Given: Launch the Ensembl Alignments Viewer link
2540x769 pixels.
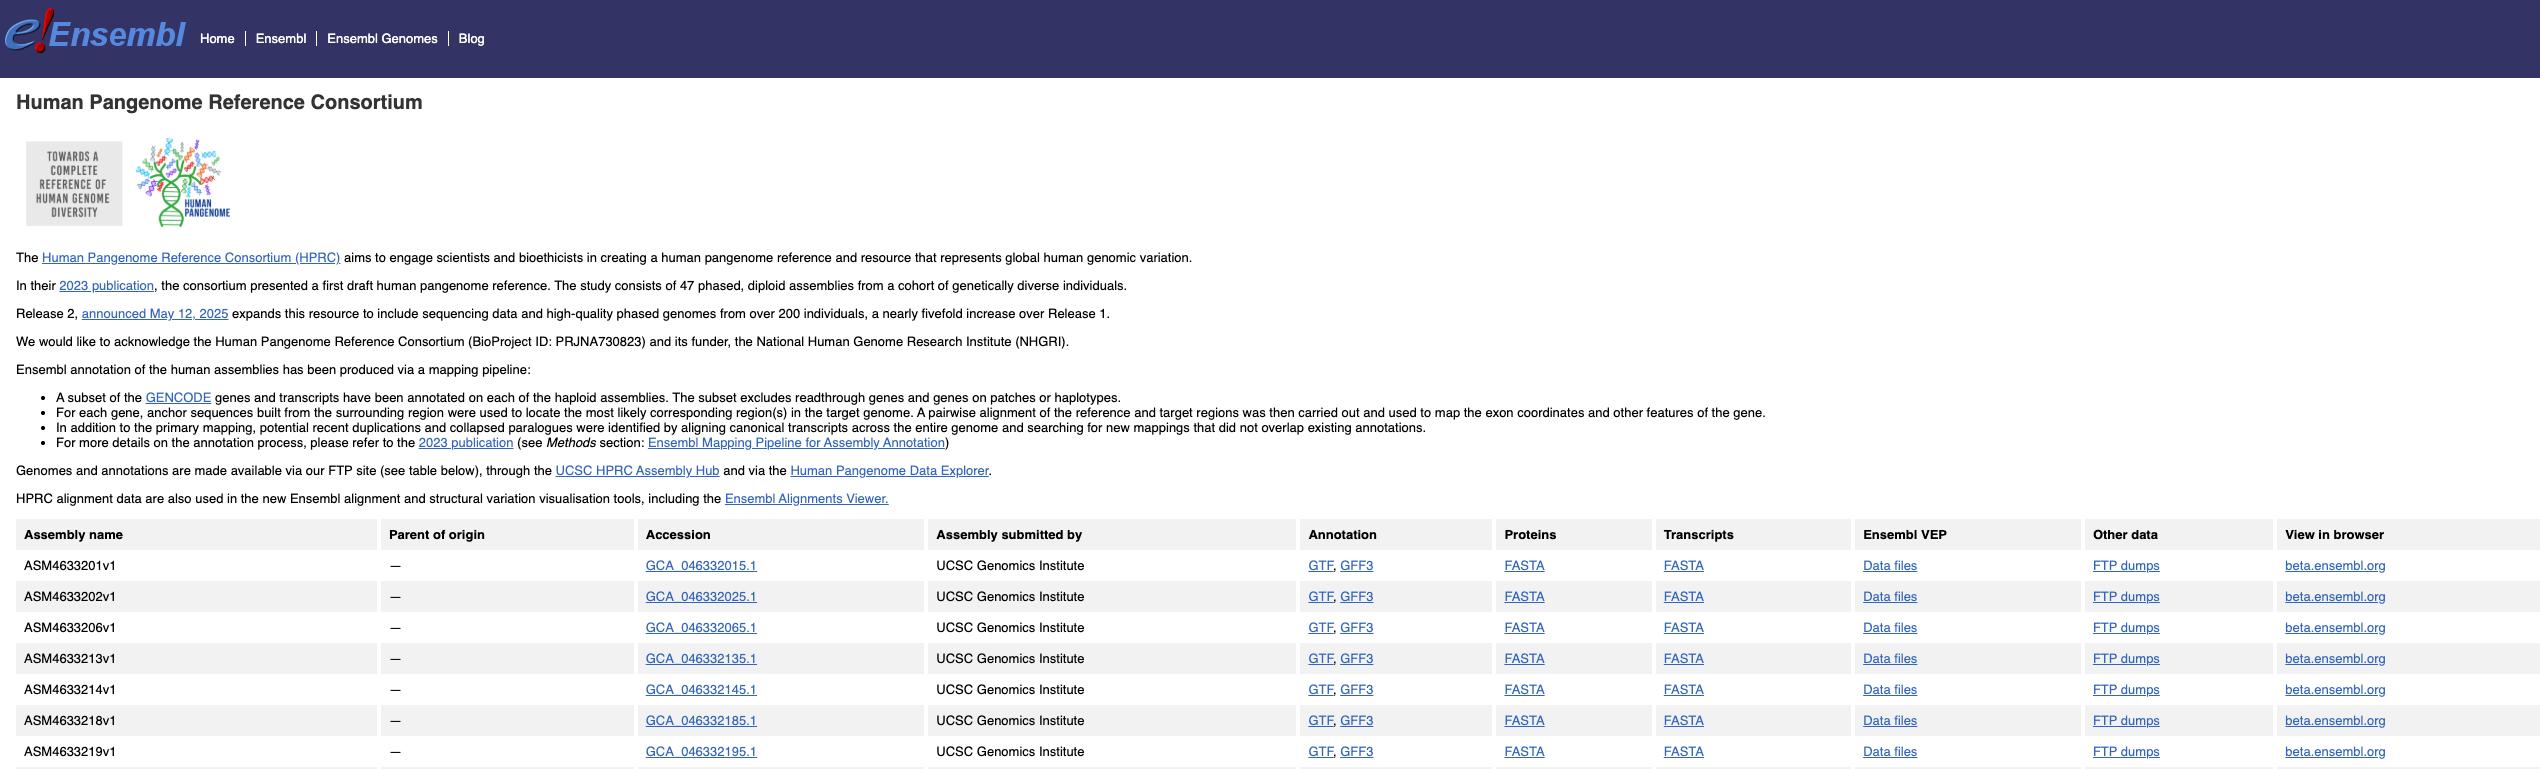Looking at the screenshot, I should click(806, 499).
